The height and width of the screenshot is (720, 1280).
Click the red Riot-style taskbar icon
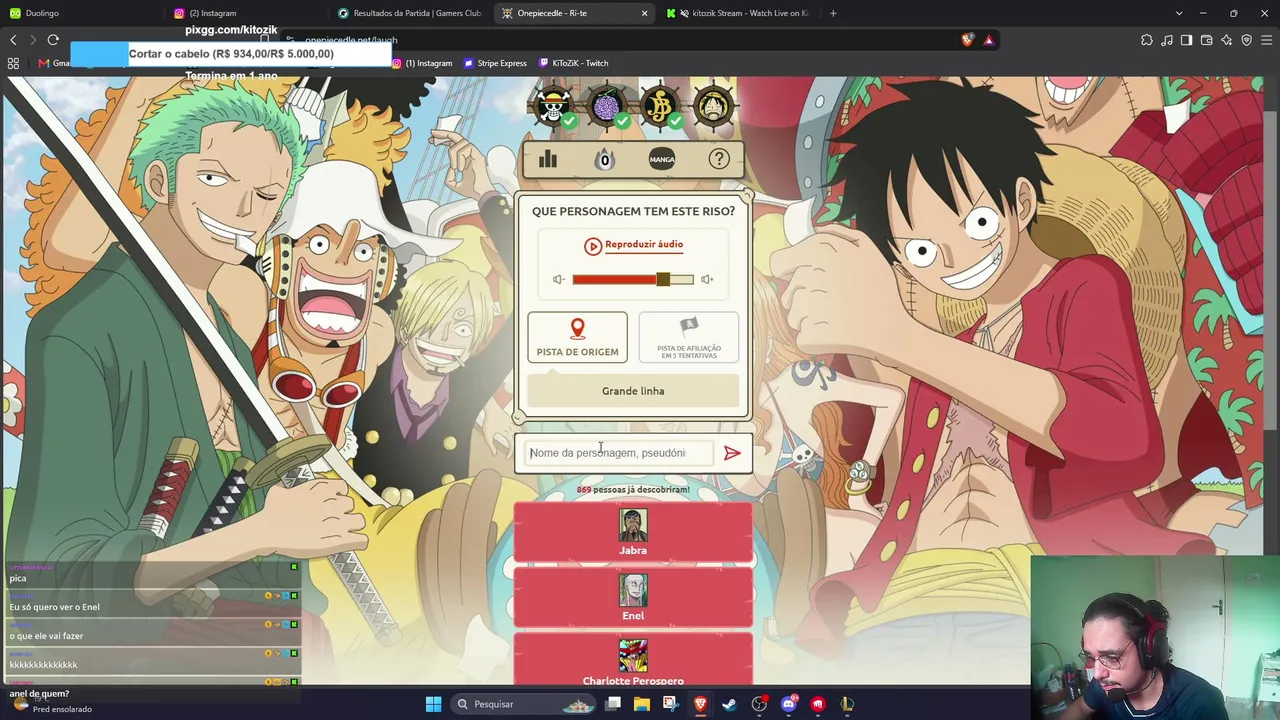click(818, 704)
